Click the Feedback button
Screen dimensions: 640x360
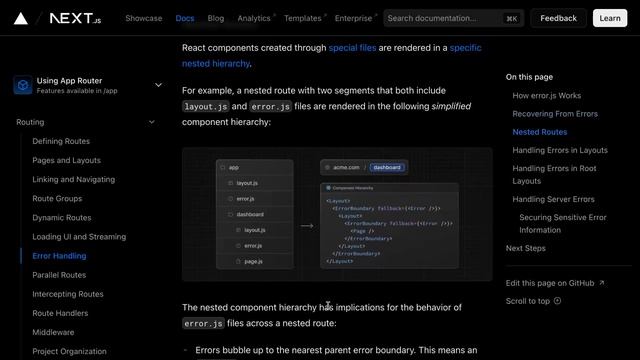point(558,18)
